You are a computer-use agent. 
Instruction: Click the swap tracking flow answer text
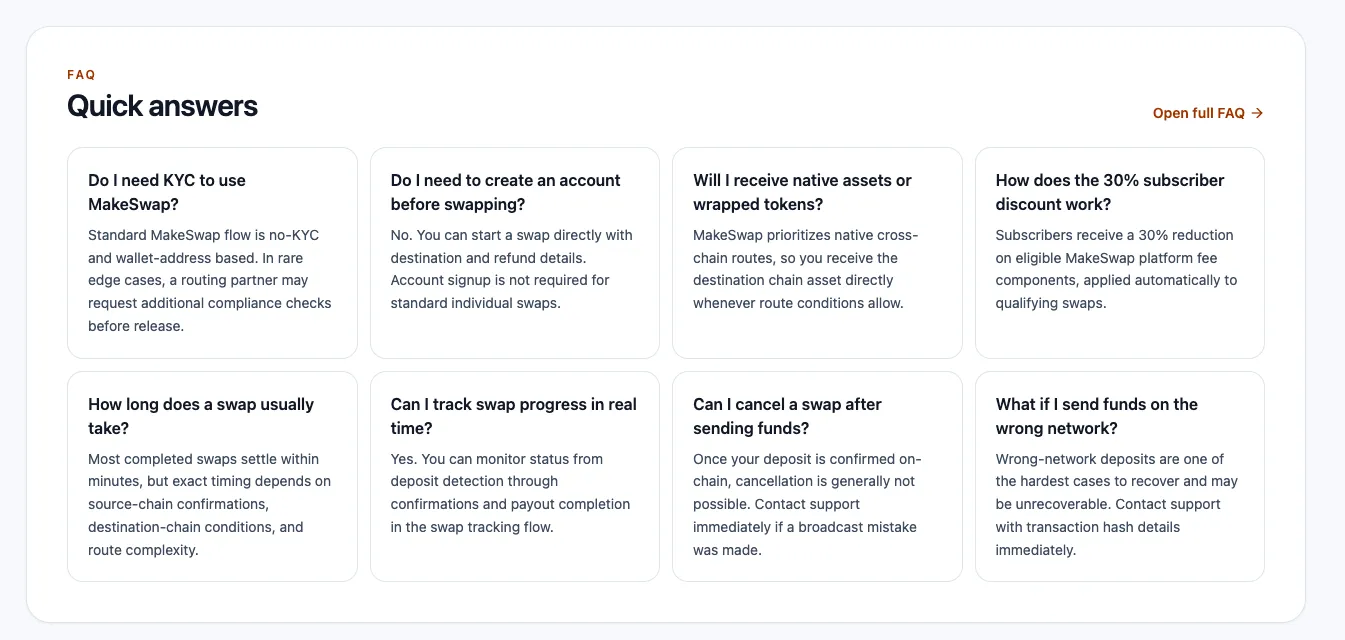coord(511,493)
